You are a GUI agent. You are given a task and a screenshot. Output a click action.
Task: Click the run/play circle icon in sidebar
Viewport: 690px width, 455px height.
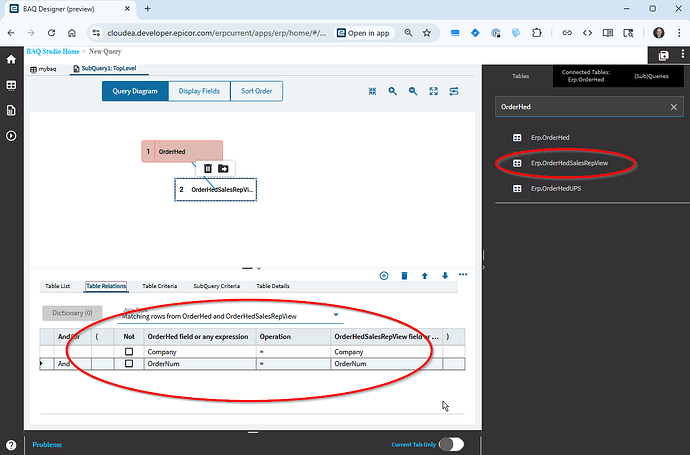pyautogui.click(x=11, y=136)
